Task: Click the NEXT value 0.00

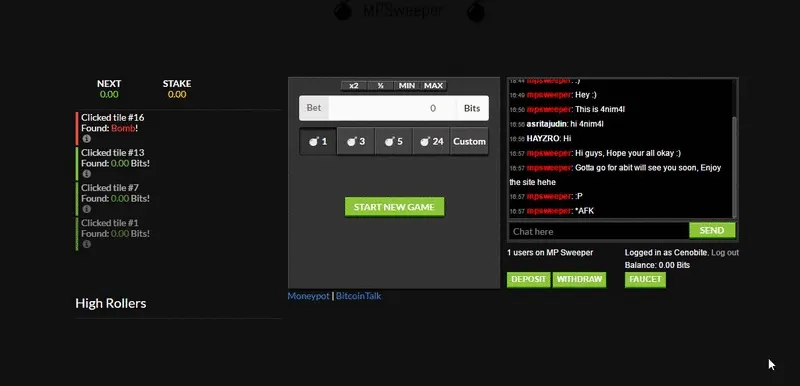Action: tap(109, 94)
